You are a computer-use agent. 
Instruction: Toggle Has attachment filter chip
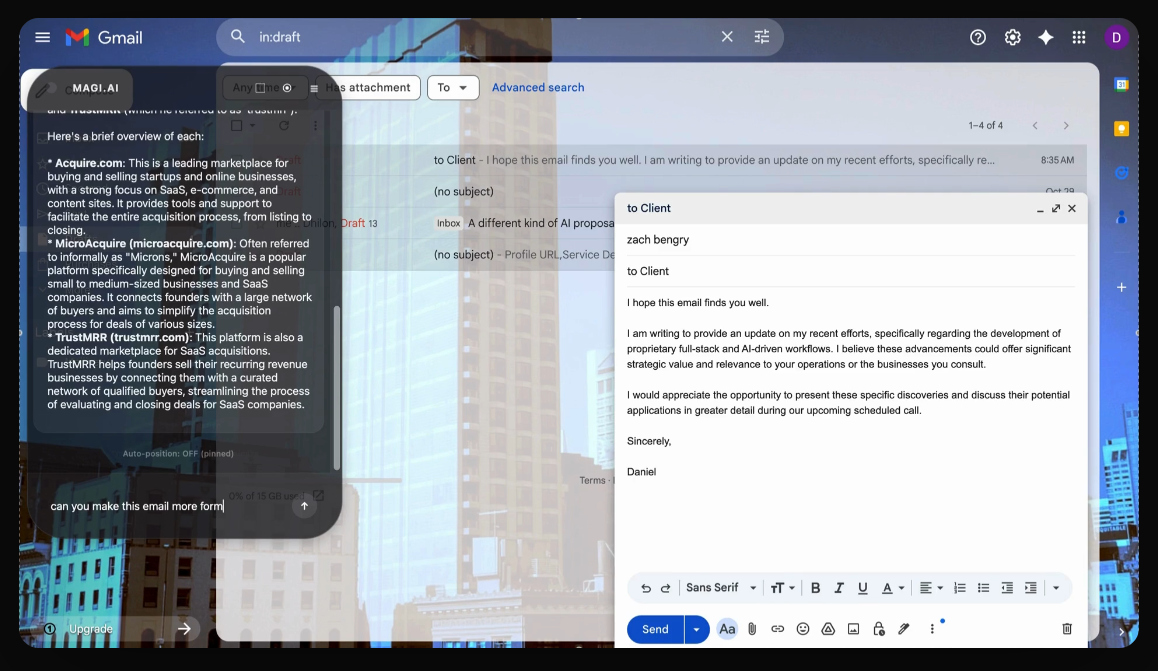[367, 87]
